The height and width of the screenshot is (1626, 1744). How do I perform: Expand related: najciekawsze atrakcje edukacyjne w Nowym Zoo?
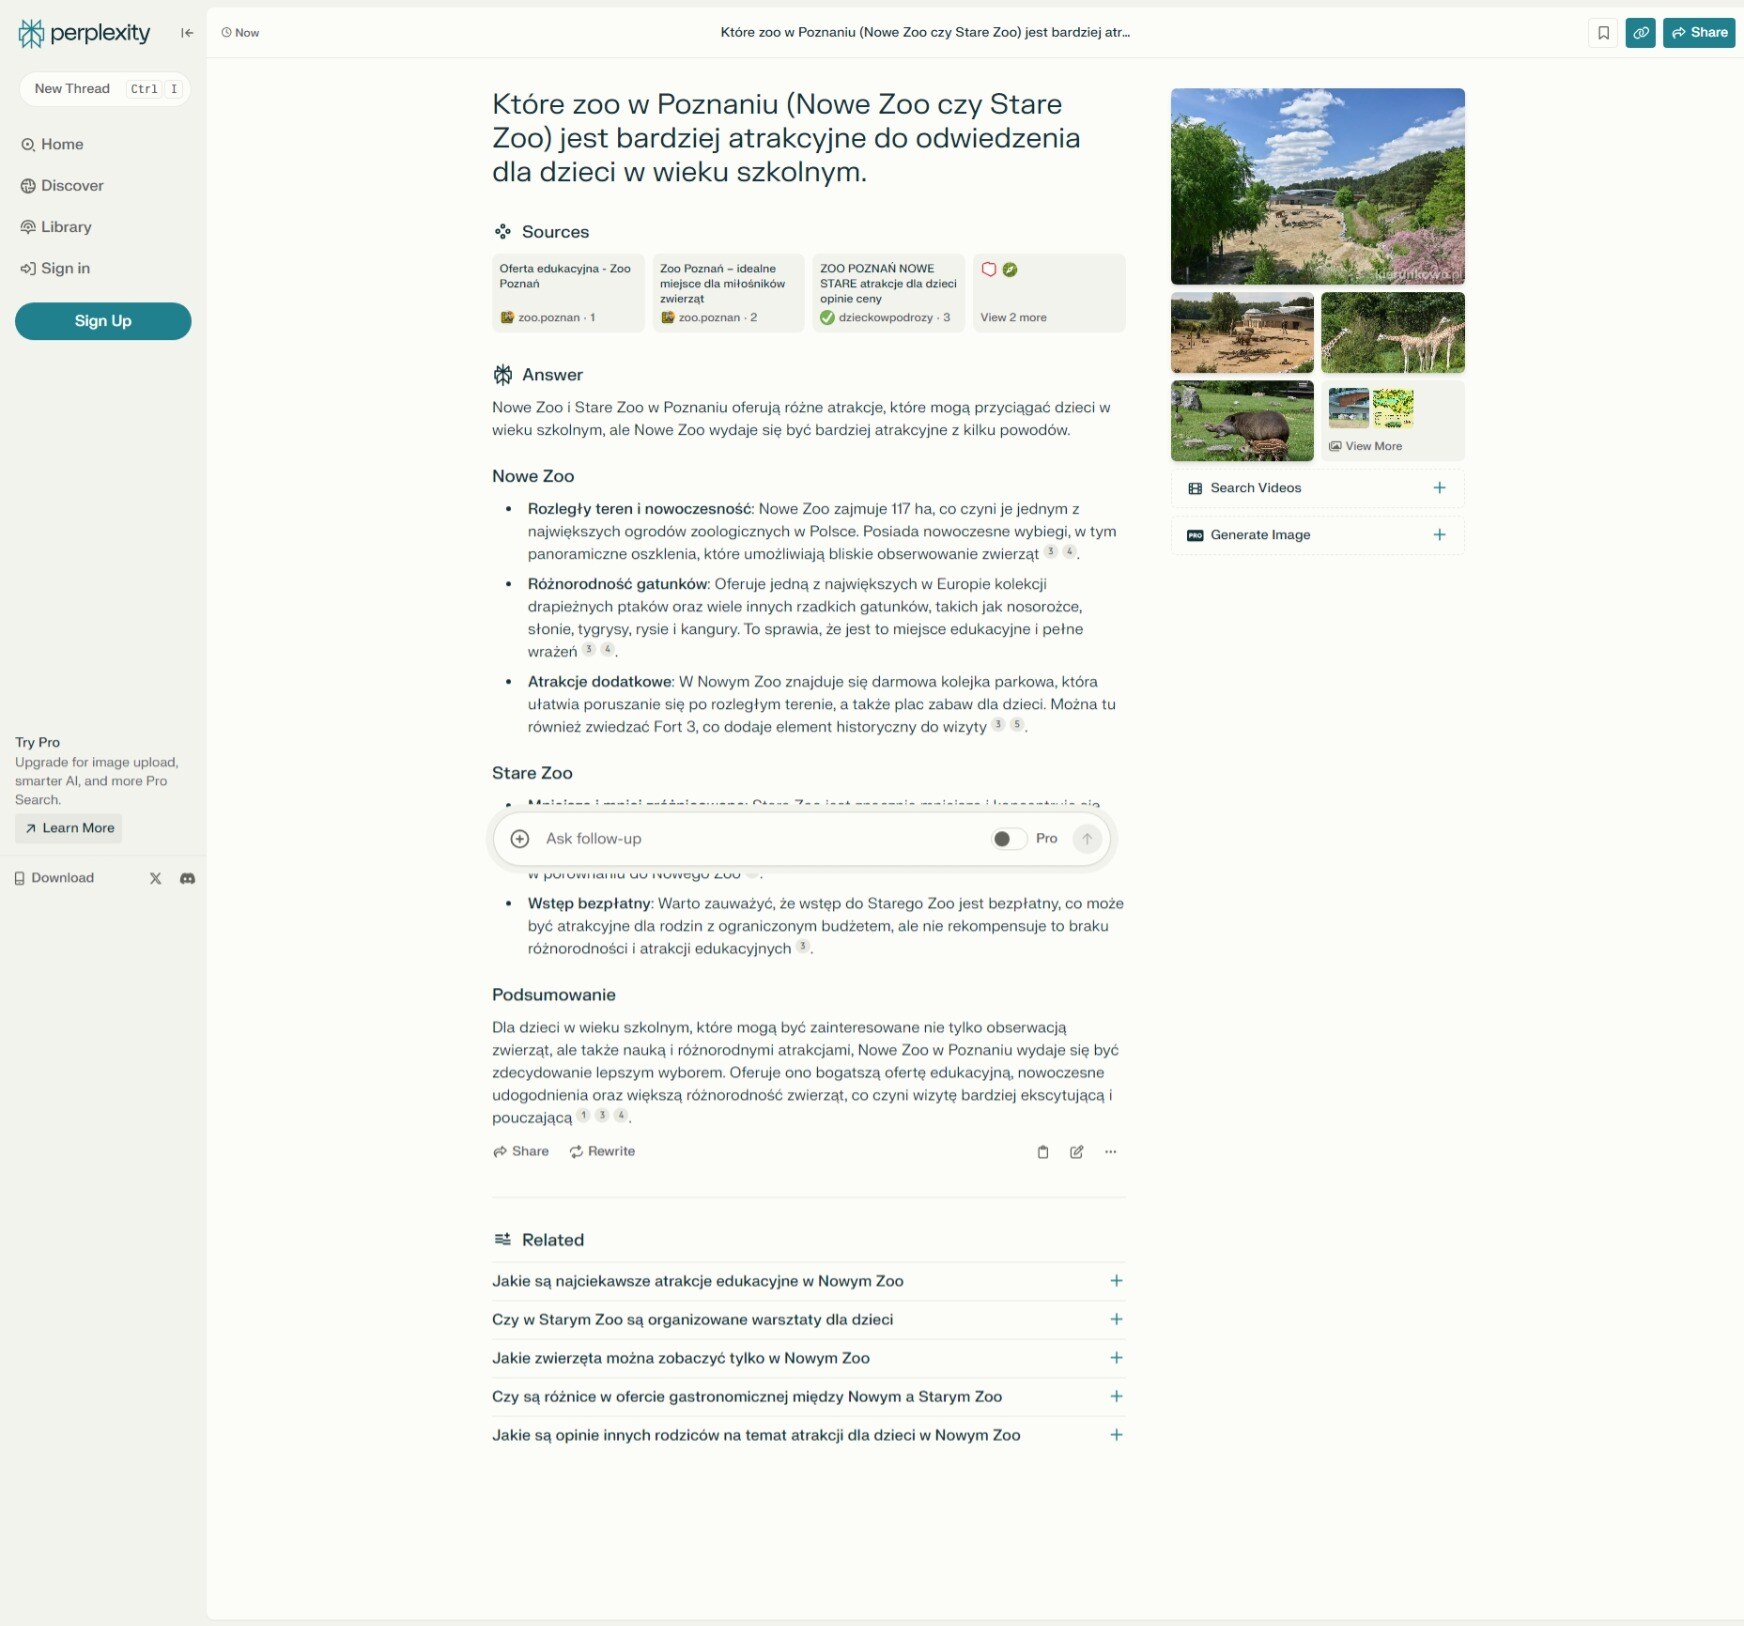pyautogui.click(x=808, y=1281)
